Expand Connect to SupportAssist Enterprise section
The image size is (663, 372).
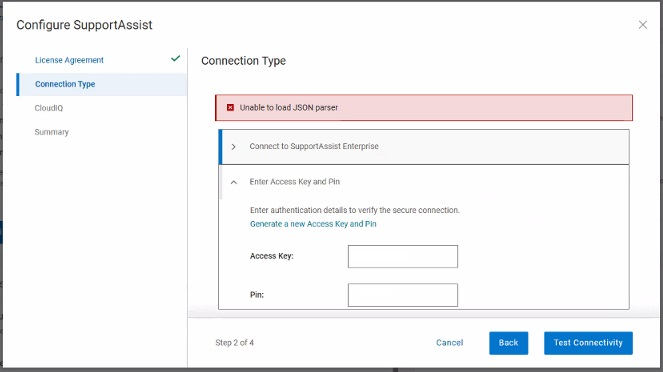click(233, 147)
